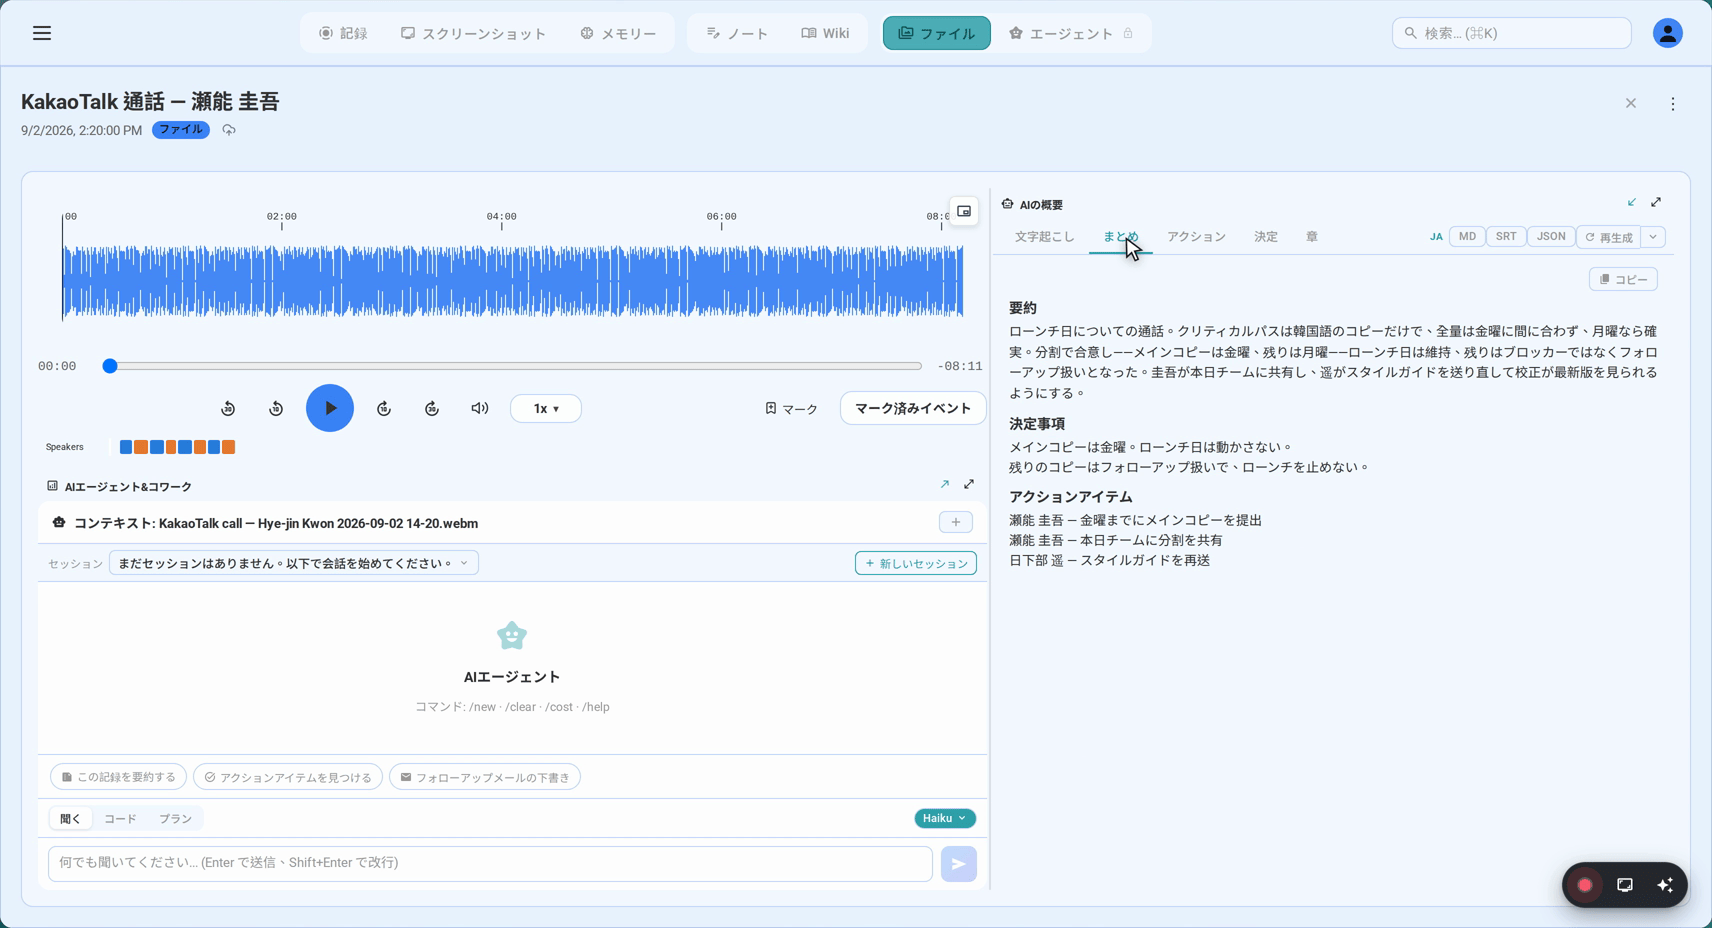
Task: Skip forward 10 seconds
Action: coord(384,408)
